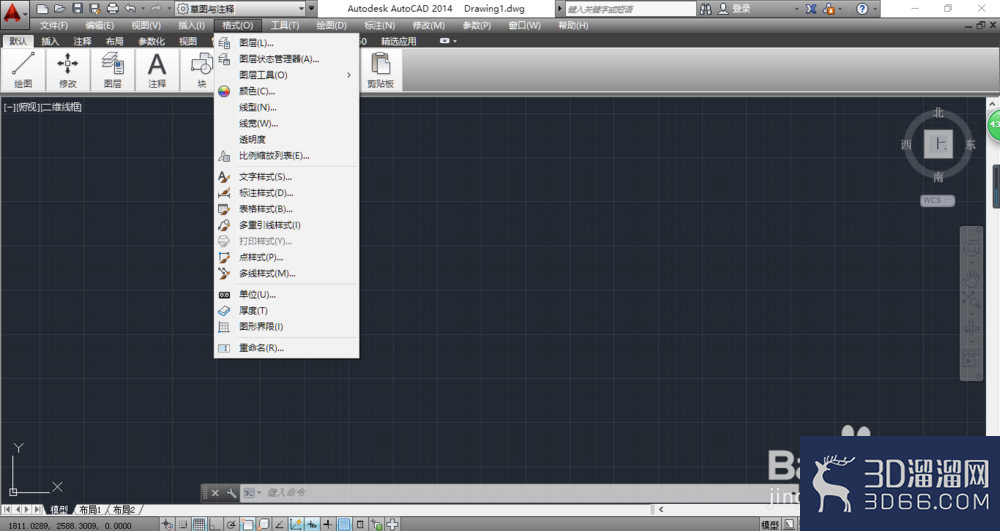Click the Open file folder icon

(59, 9)
